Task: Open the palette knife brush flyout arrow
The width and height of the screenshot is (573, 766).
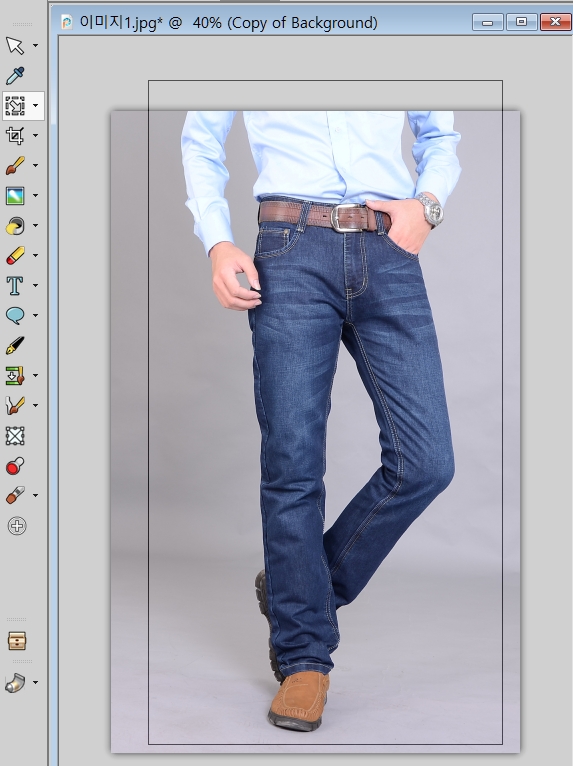Action: click(x=36, y=405)
